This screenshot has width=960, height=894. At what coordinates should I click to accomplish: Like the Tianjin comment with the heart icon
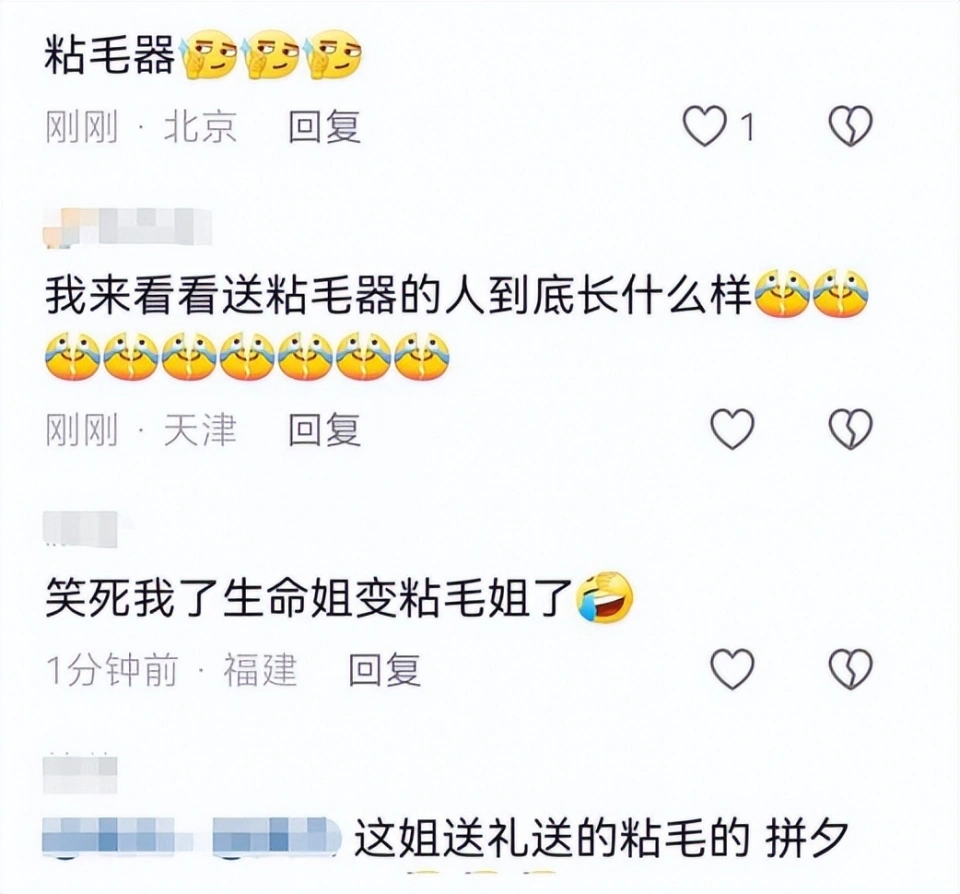pos(732,429)
